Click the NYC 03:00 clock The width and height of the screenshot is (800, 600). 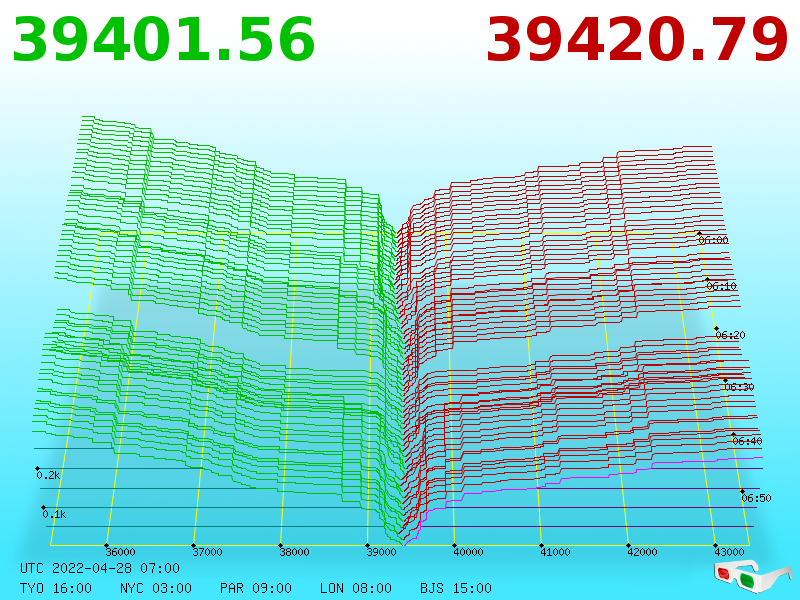[x=156, y=588]
